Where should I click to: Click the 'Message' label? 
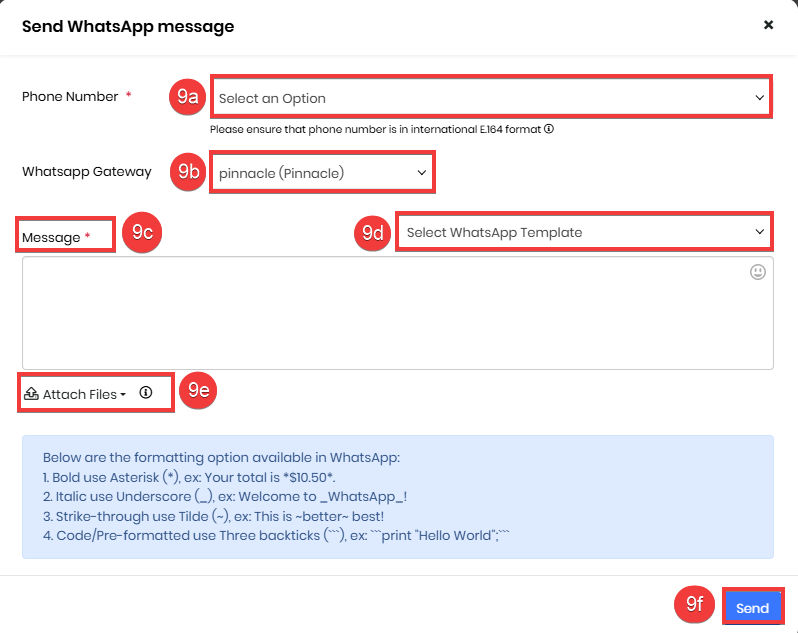pyautogui.click(x=51, y=237)
